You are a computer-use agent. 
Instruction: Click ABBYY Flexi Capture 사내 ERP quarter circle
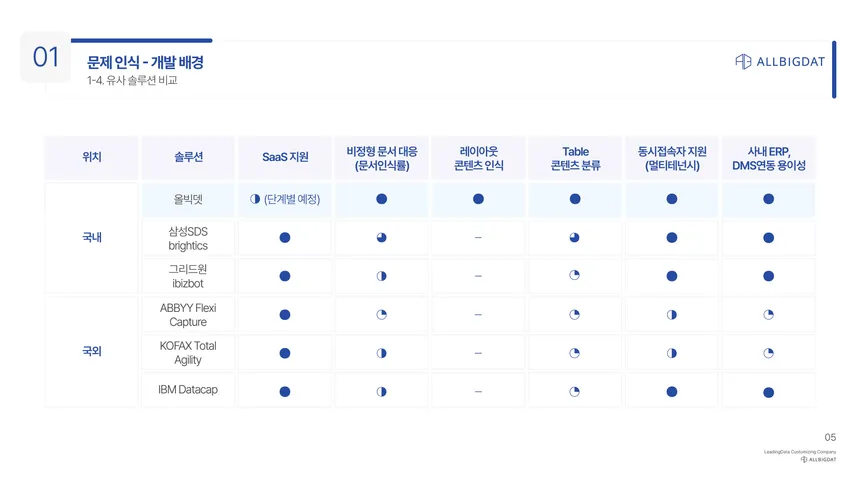[x=768, y=314]
